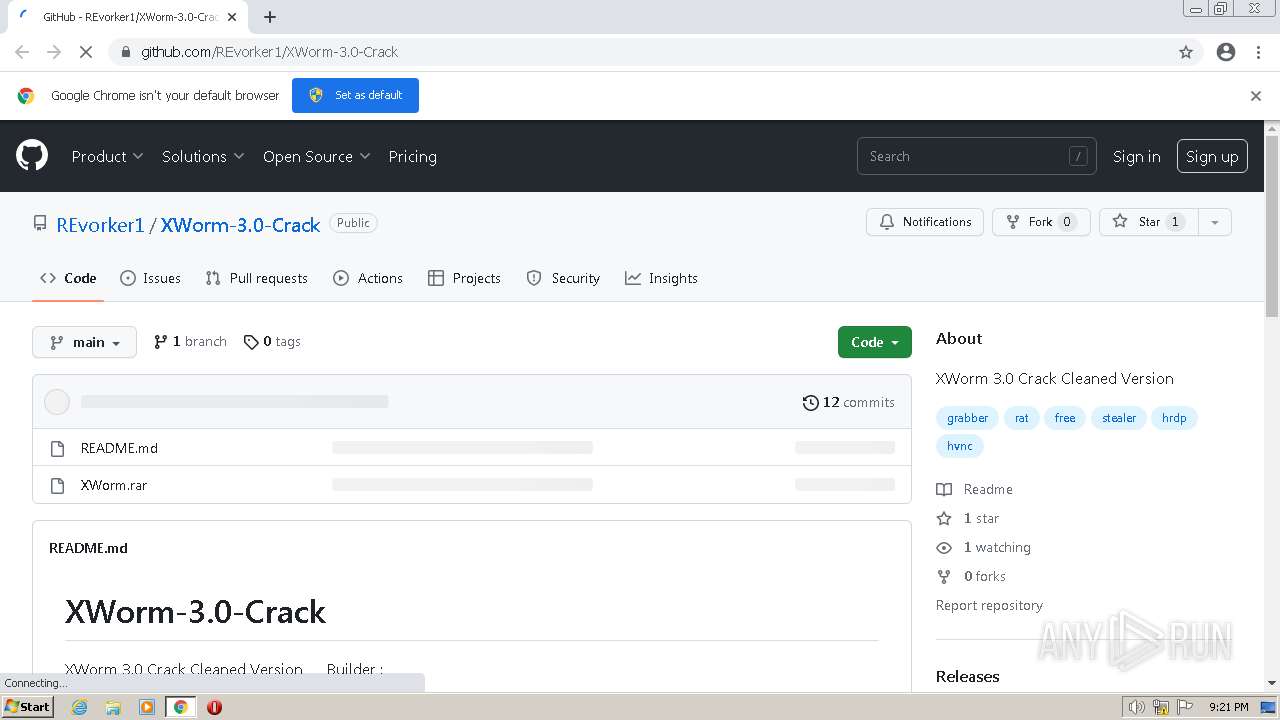1280x720 pixels.
Task: Click the hvnc topic tag
Action: pos(960,446)
